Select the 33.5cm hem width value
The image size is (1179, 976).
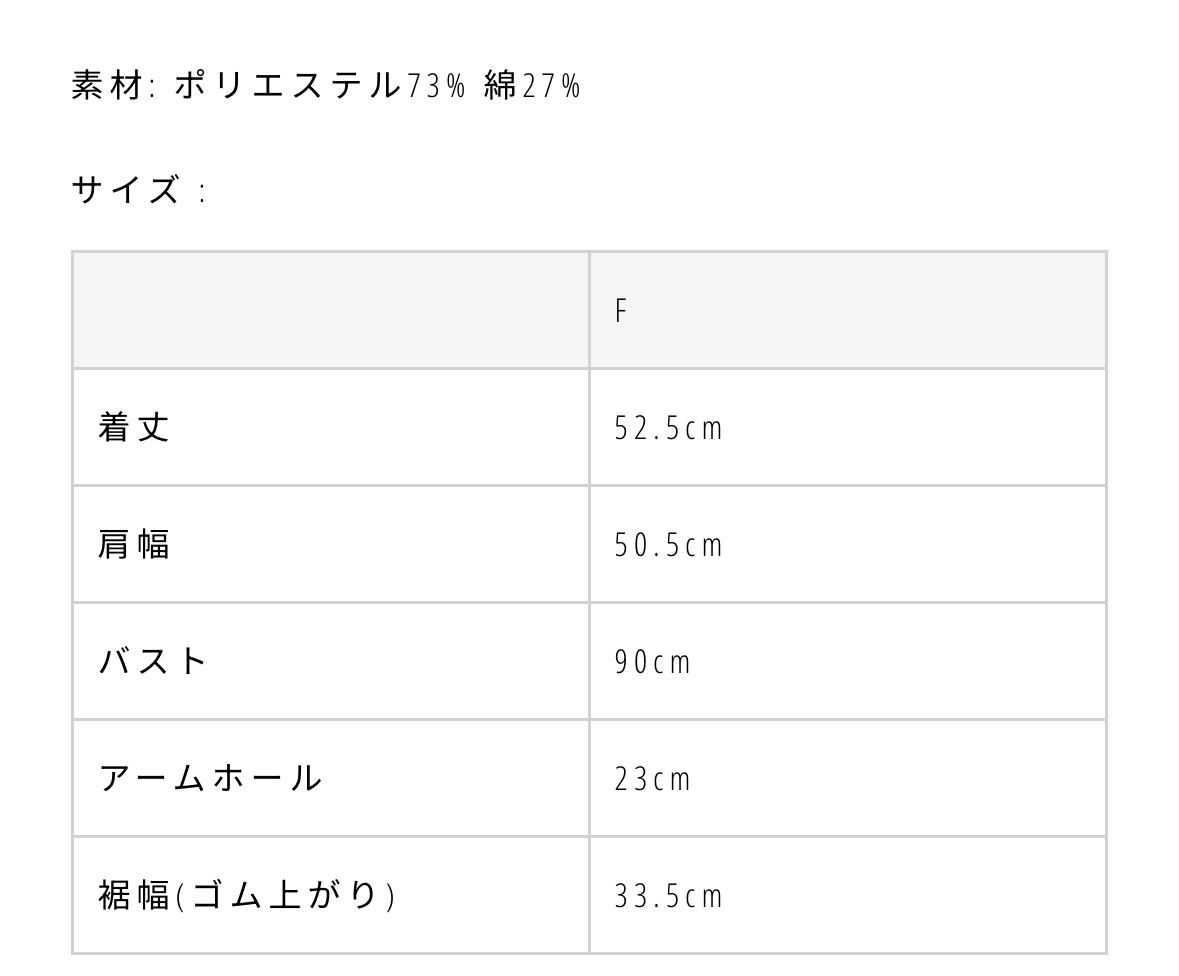click(668, 896)
